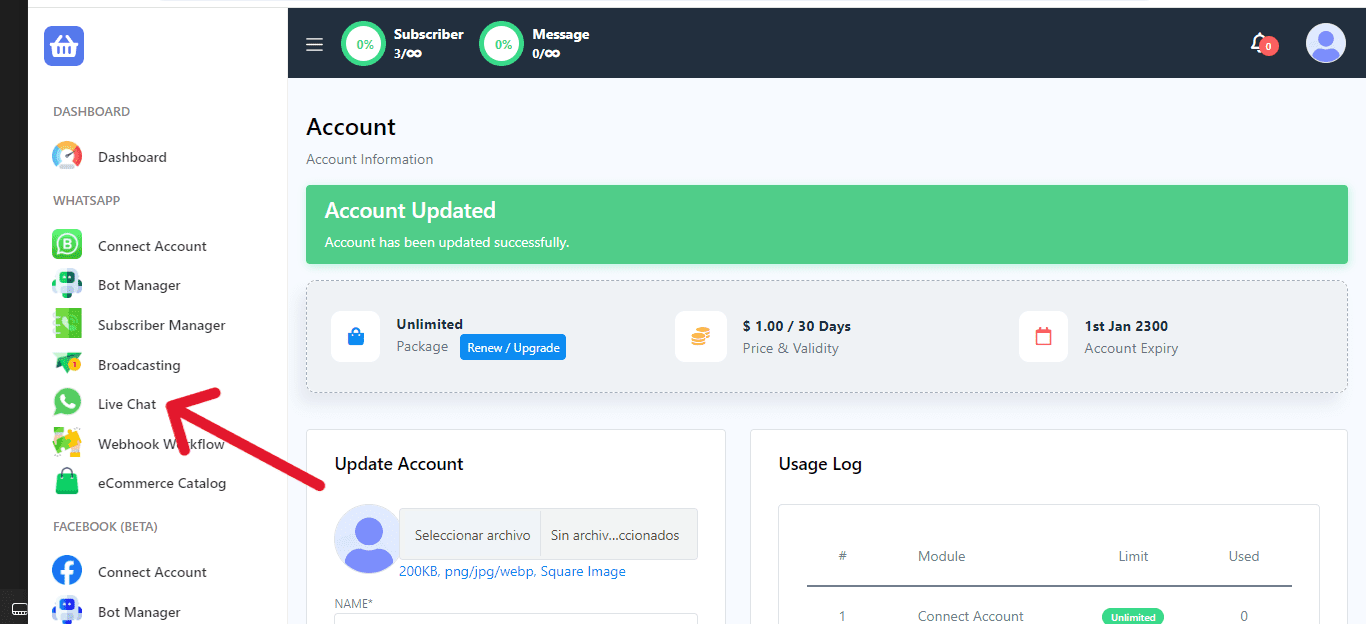Click the eCommerce Catalog bag icon
Screen dimensions: 1366x624
(x=67, y=483)
